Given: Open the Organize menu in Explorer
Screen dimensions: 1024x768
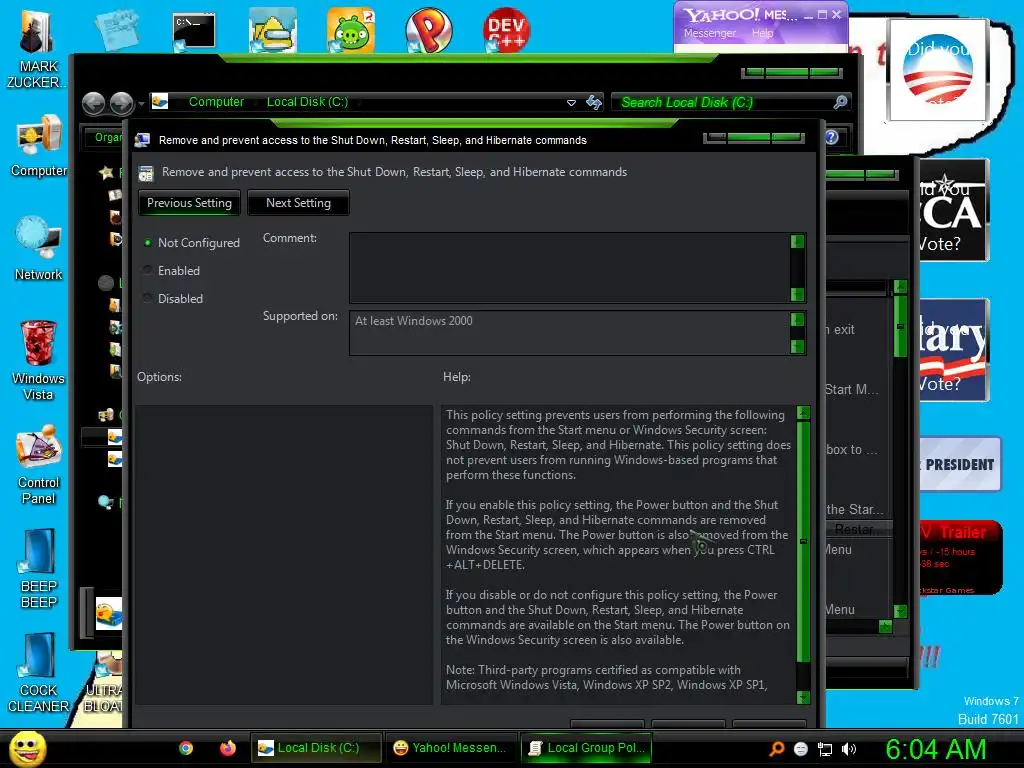Looking at the screenshot, I should coord(106,137).
